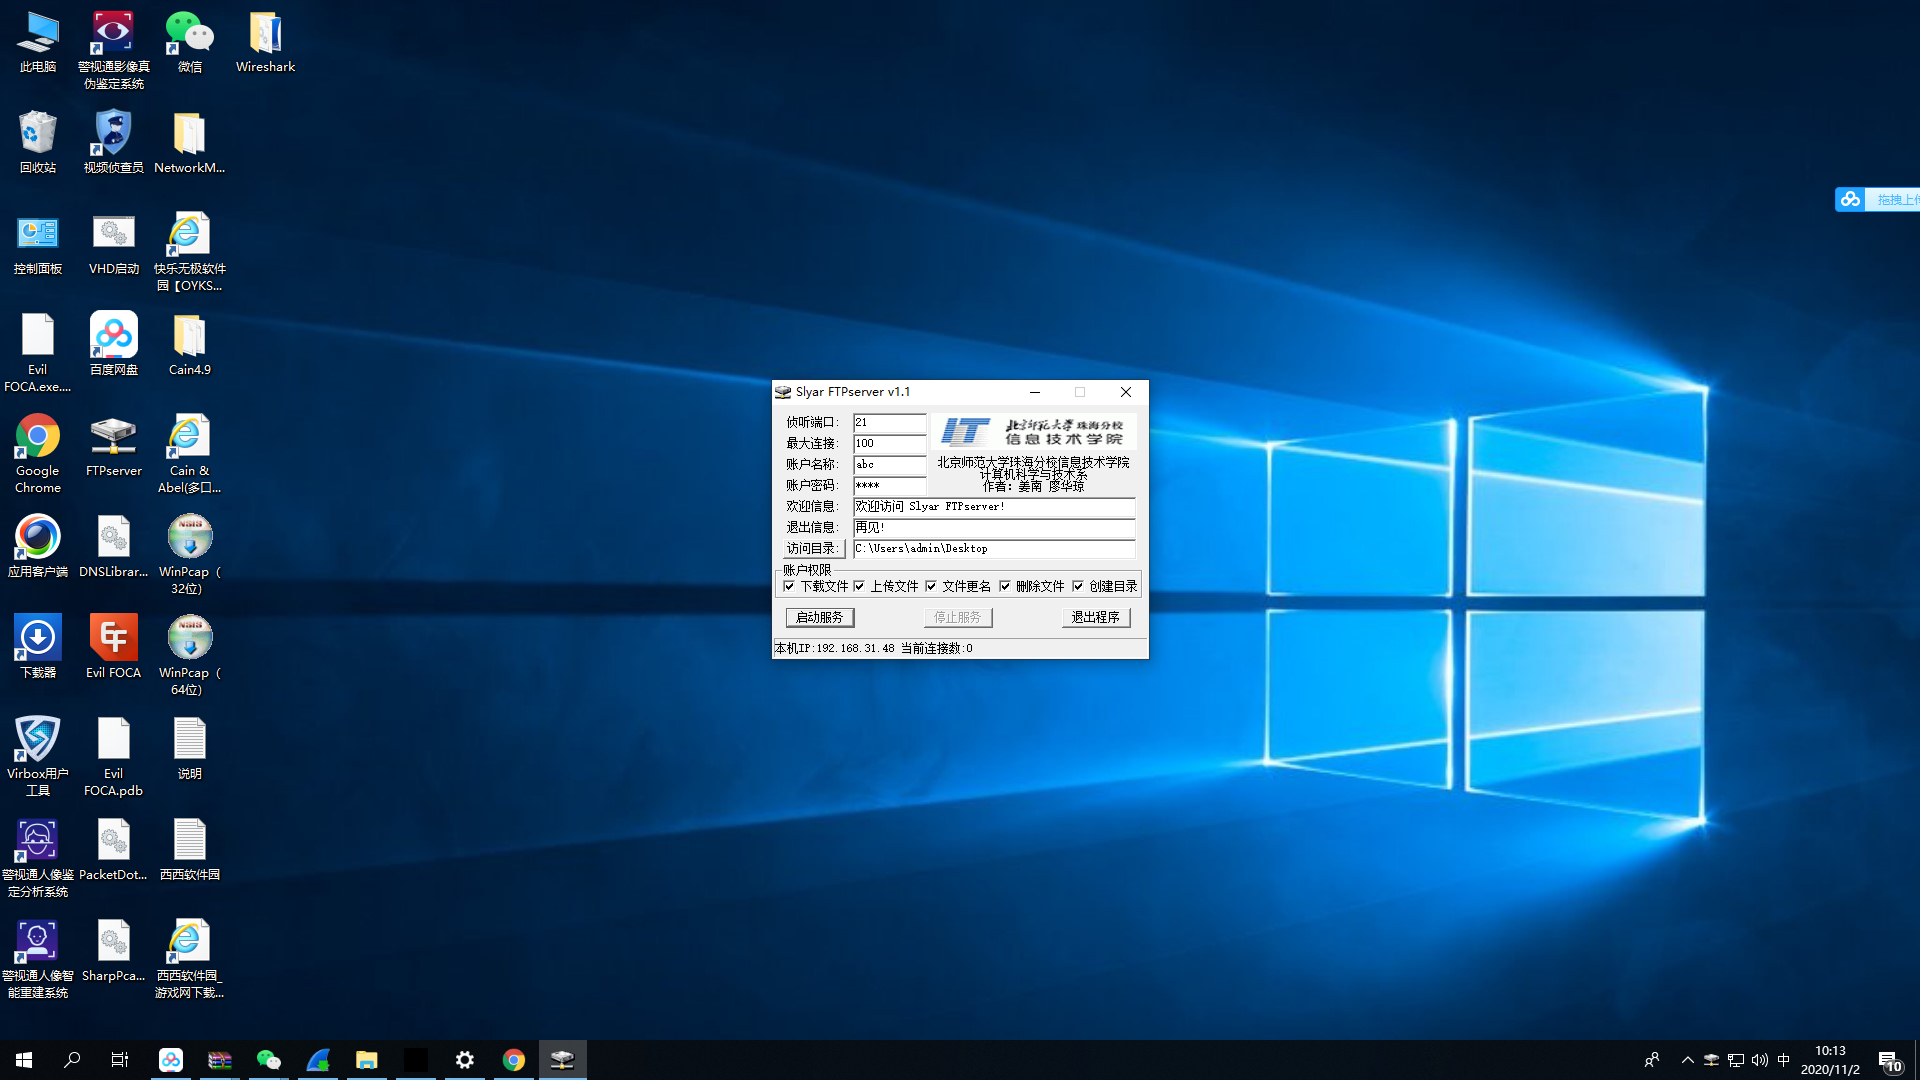Click the 退出程序 button
Image resolution: width=1920 pixels, height=1080 pixels.
click(x=1095, y=618)
